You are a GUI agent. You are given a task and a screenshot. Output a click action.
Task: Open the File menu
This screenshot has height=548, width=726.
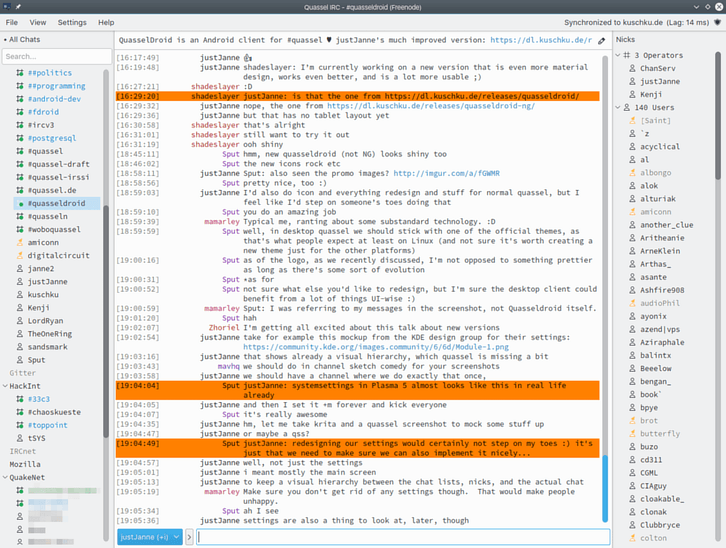click(x=12, y=22)
